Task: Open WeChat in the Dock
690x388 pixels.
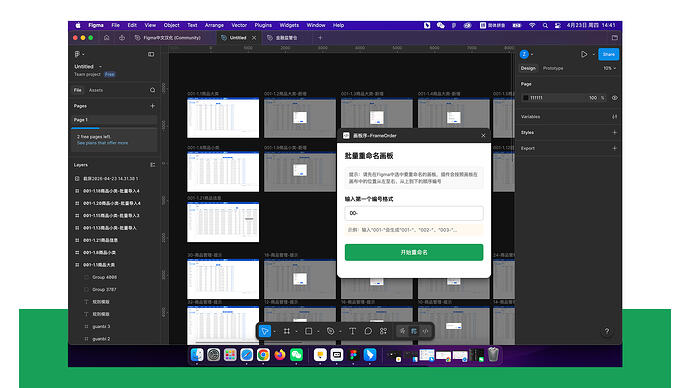Action: [297, 355]
